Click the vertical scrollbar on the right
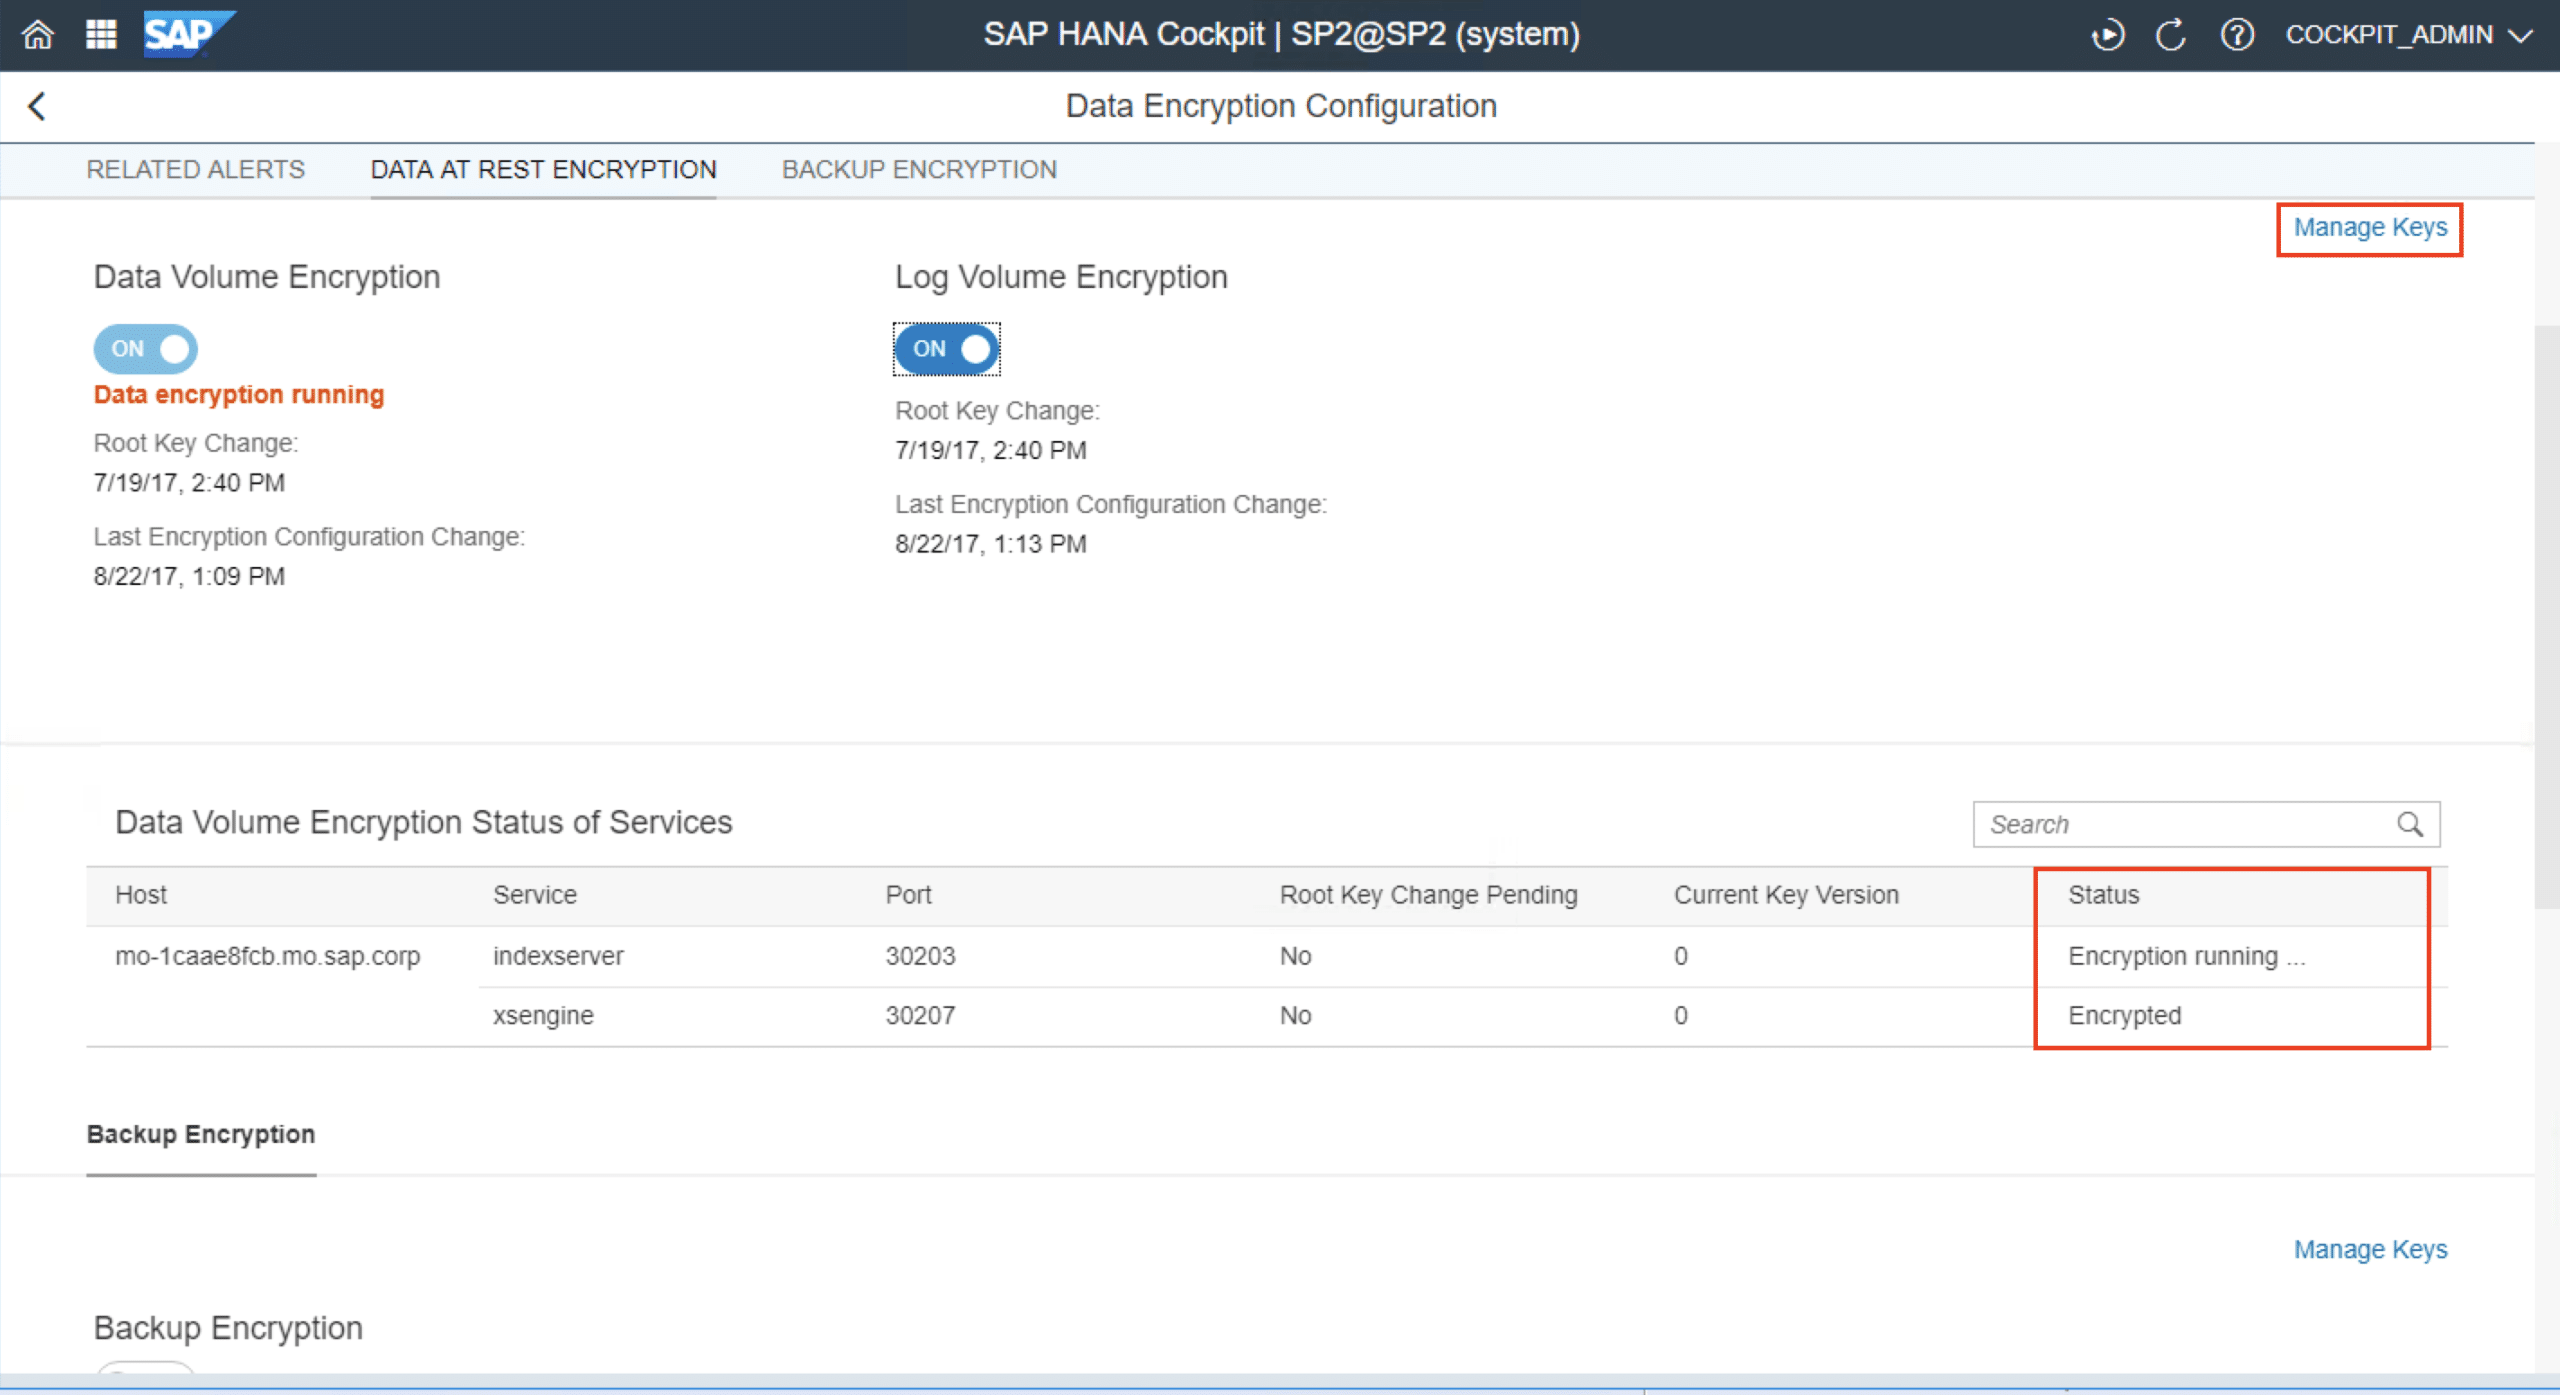This screenshot has height=1395, width=2560. tap(2547, 615)
